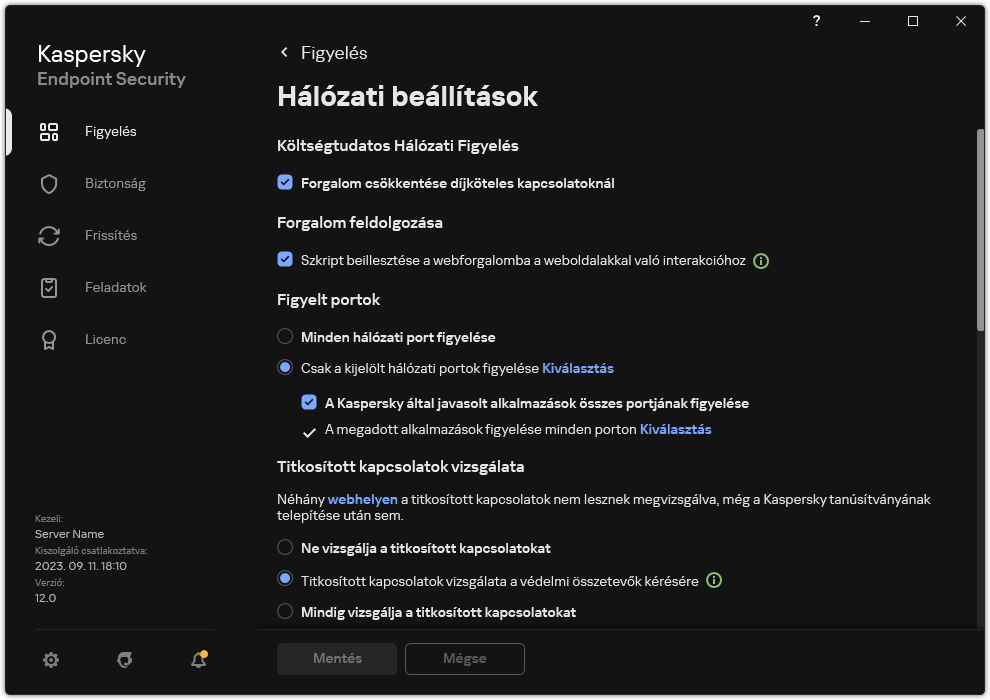Toggle monitoring of Kaspersky-recommended application ports
Screen dimensions: 990x700
pyautogui.click(x=310, y=403)
